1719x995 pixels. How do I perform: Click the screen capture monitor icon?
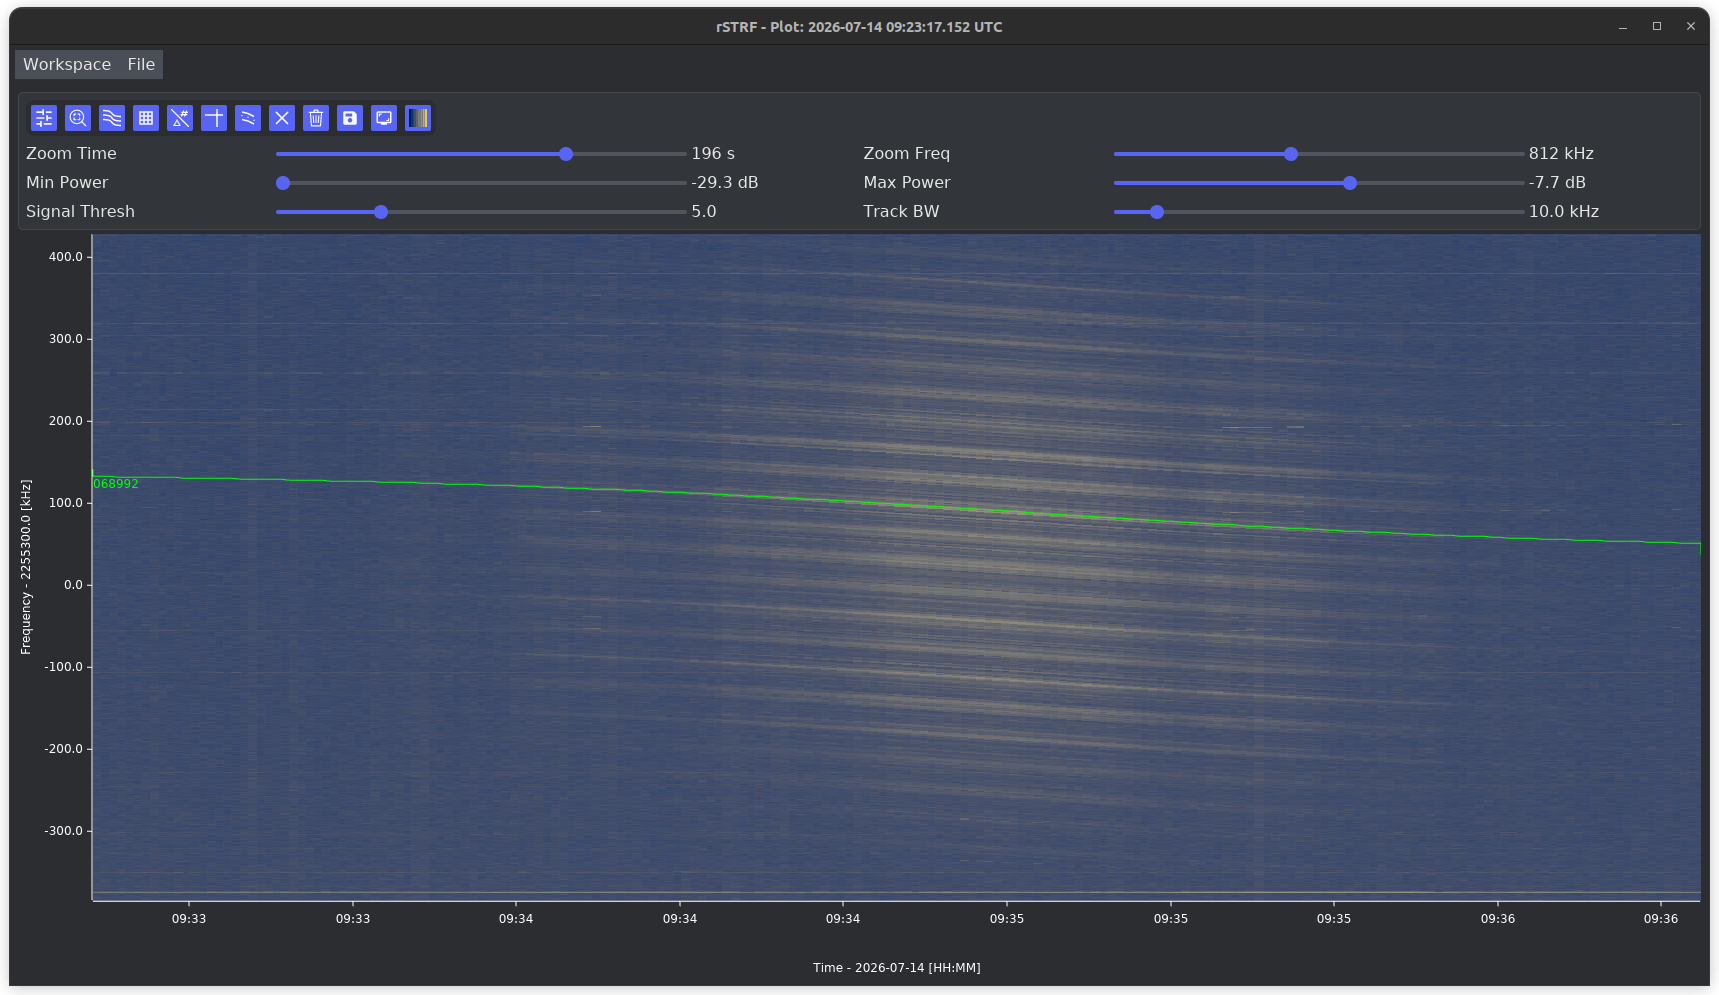pyautogui.click(x=384, y=118)
